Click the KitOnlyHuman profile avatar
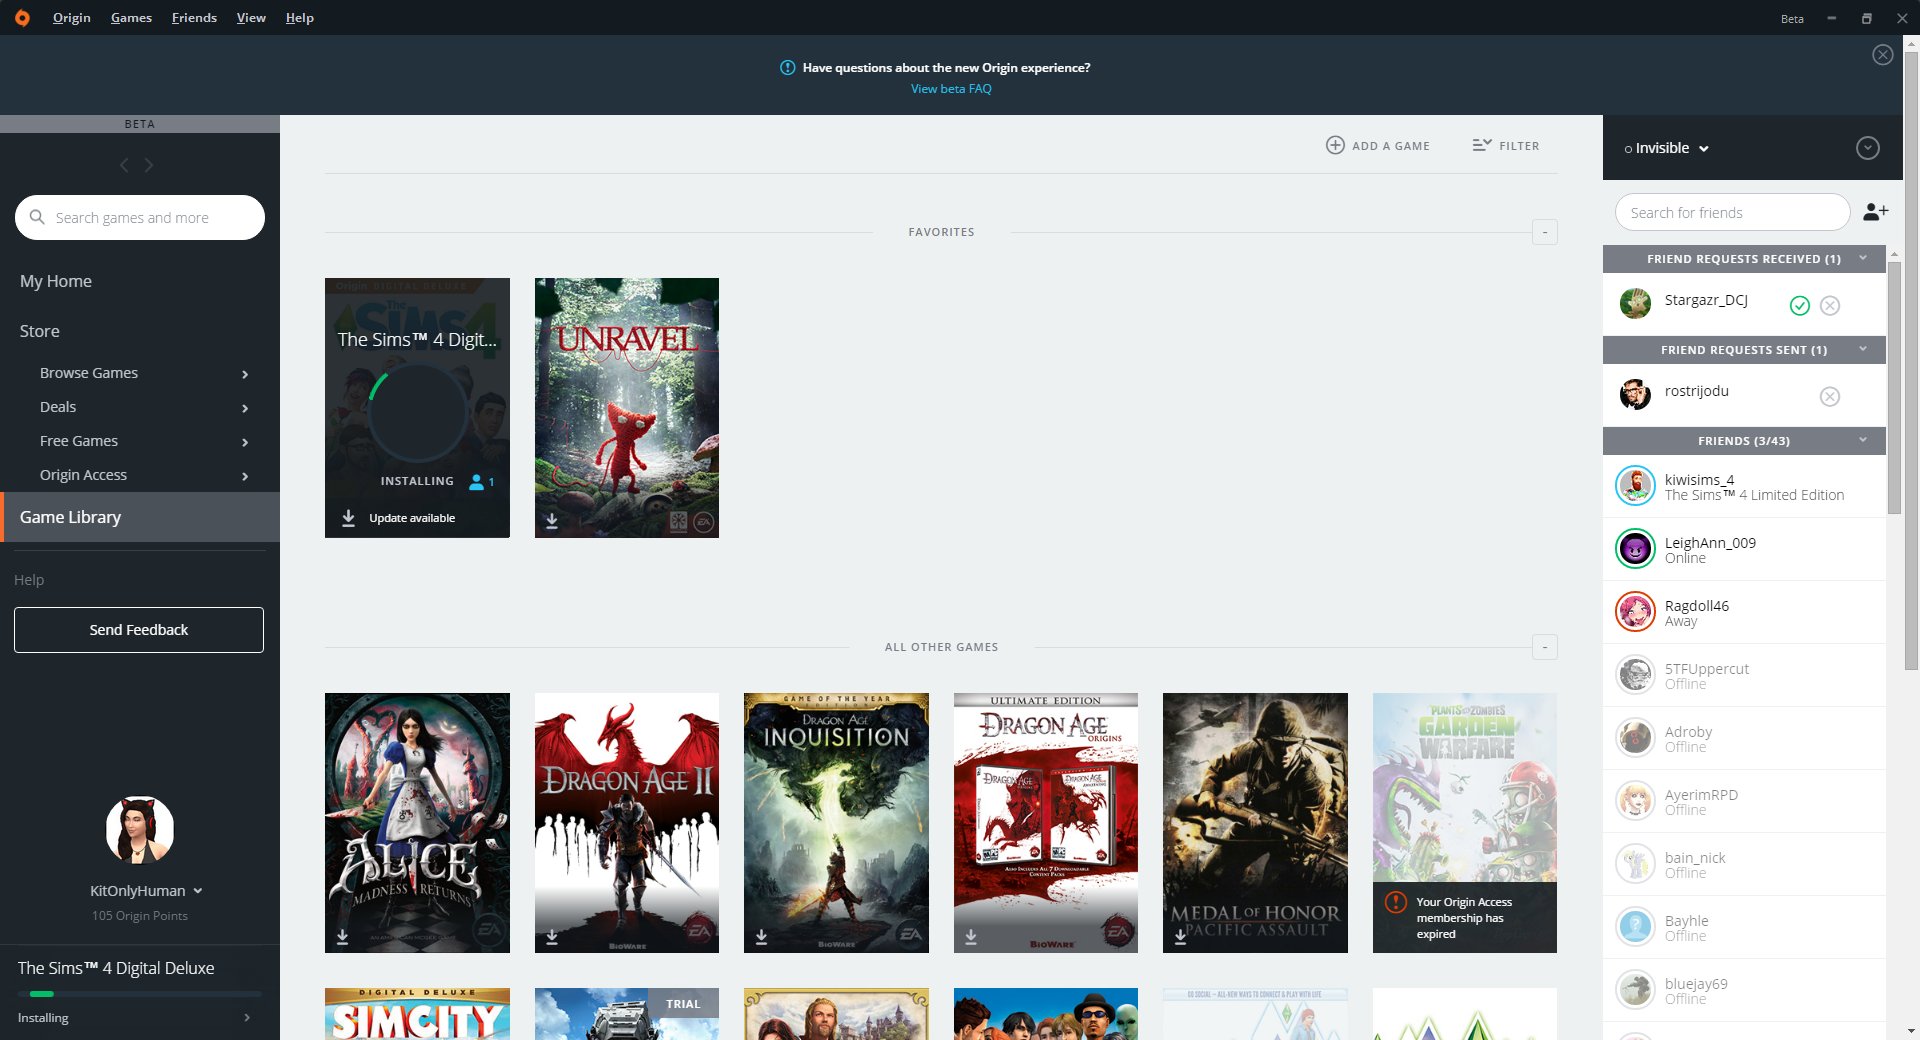The width and height of the screenshot is (1920, 1040). click(140, 829)
